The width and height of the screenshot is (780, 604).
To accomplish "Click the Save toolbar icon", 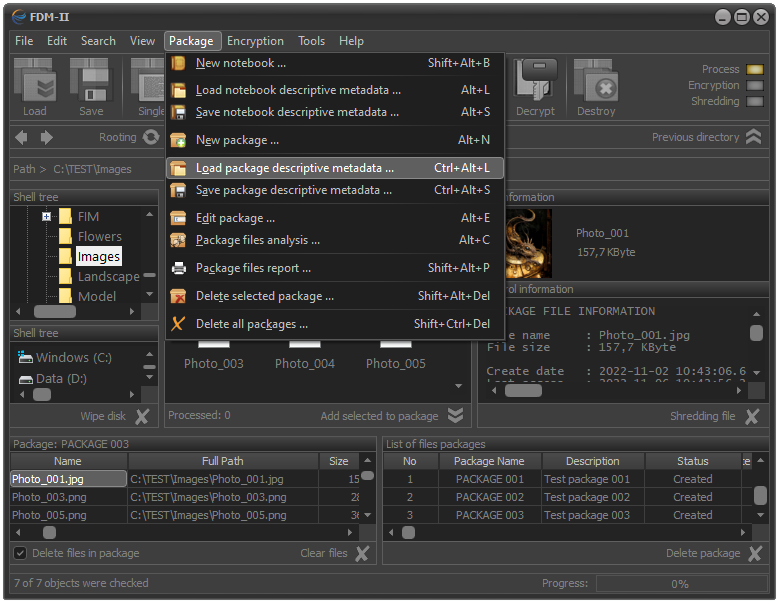I will tap(91, 80).
